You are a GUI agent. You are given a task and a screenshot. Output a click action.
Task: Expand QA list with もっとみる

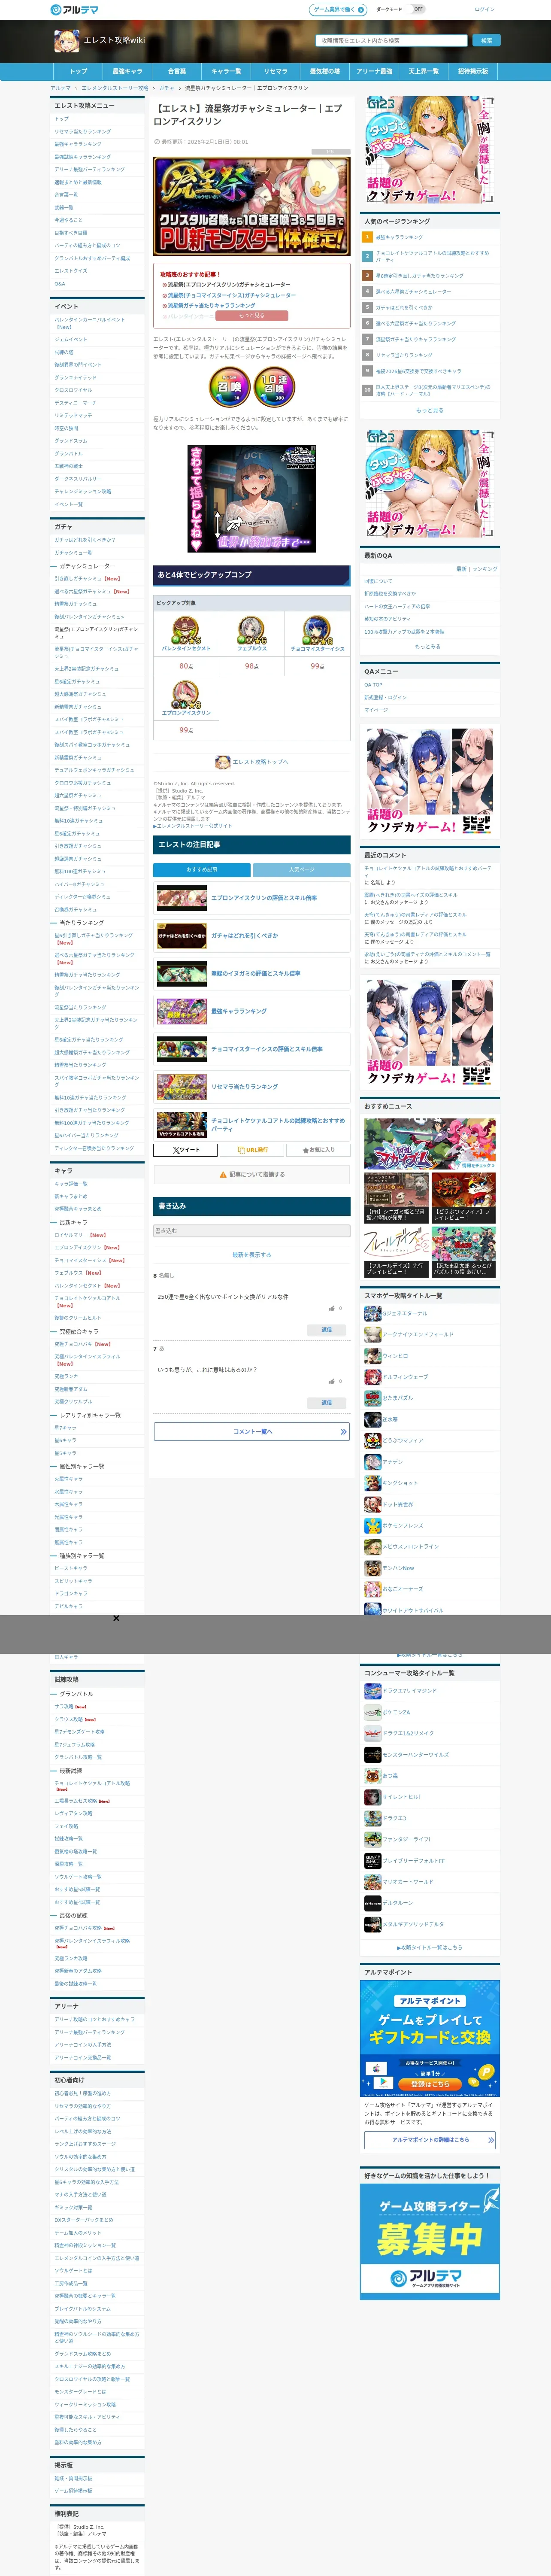[x=427, y=646]
